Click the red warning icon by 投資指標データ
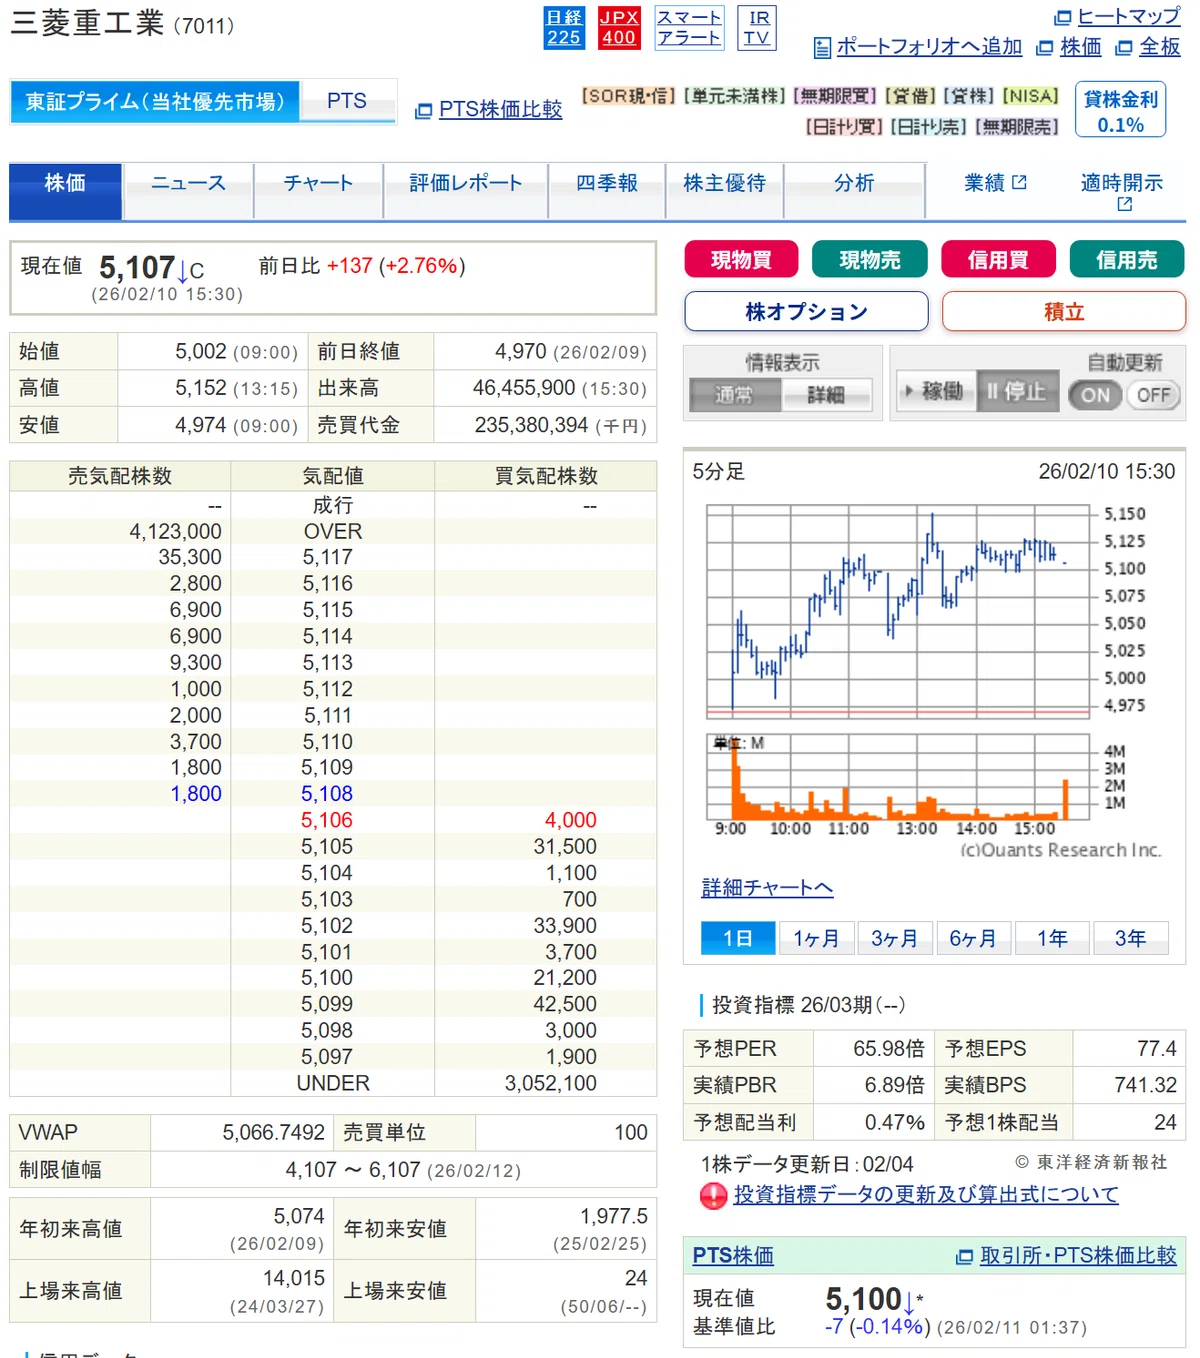1200x1358 pixels. tap(714, 1195)
